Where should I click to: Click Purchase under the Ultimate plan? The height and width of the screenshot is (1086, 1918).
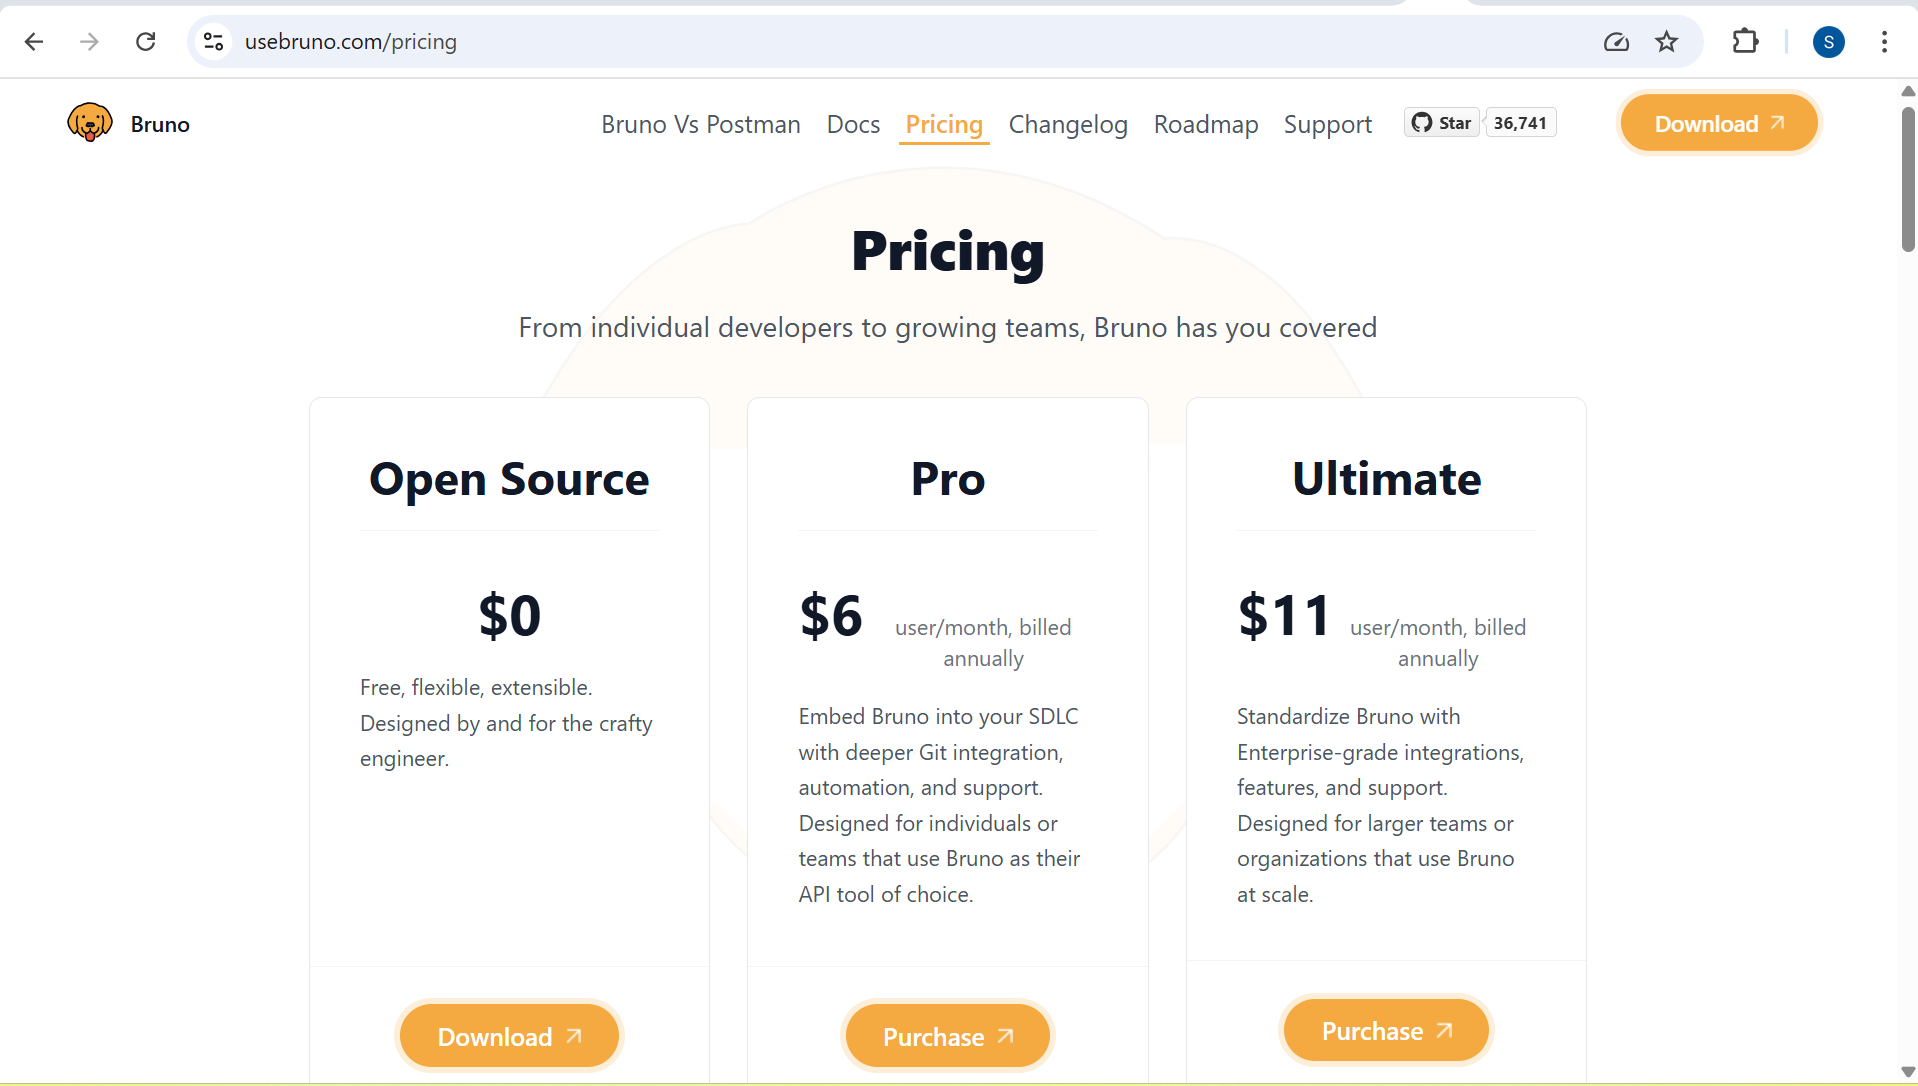[1386, 1030]
